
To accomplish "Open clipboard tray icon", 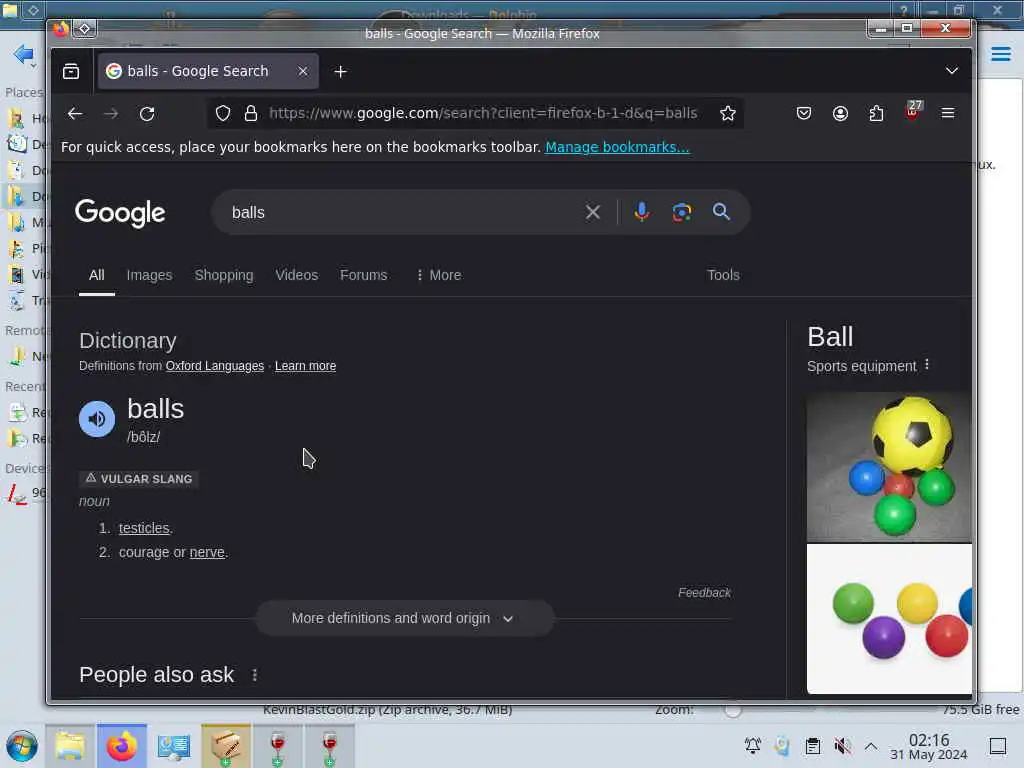I will coord(812,745).
